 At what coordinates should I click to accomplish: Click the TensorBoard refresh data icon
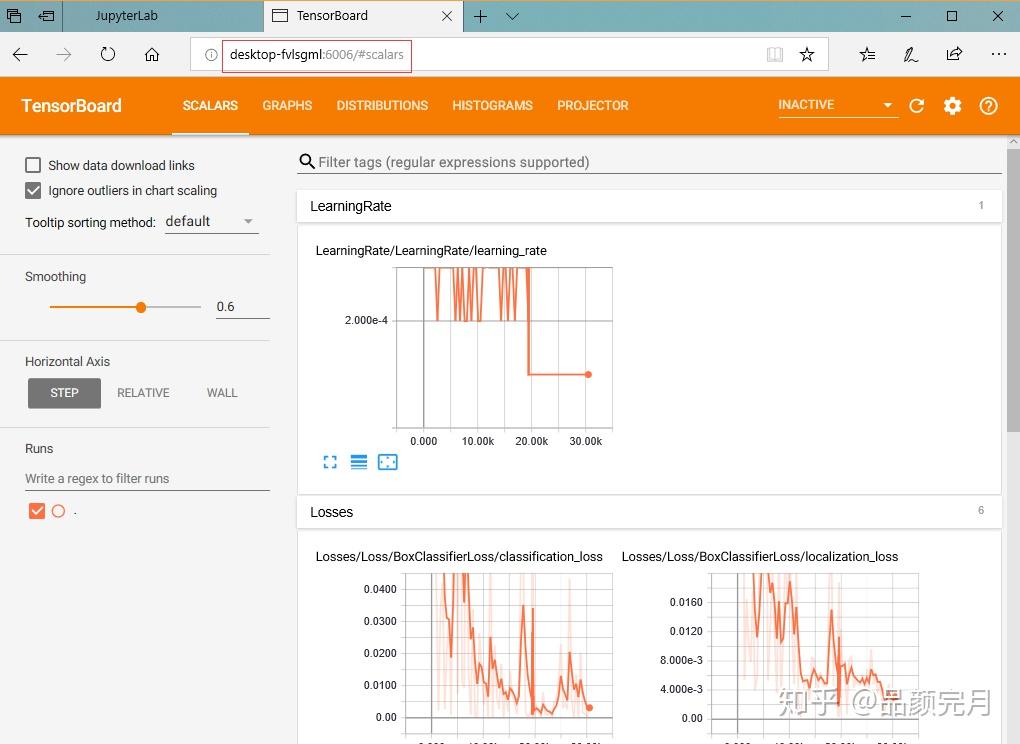[917, 105]
